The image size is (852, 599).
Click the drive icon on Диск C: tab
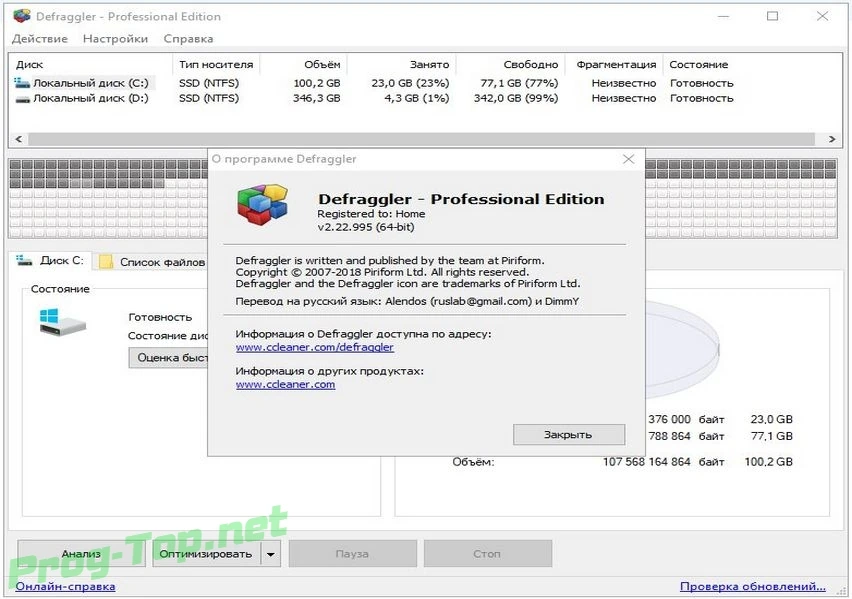[24, 260]
